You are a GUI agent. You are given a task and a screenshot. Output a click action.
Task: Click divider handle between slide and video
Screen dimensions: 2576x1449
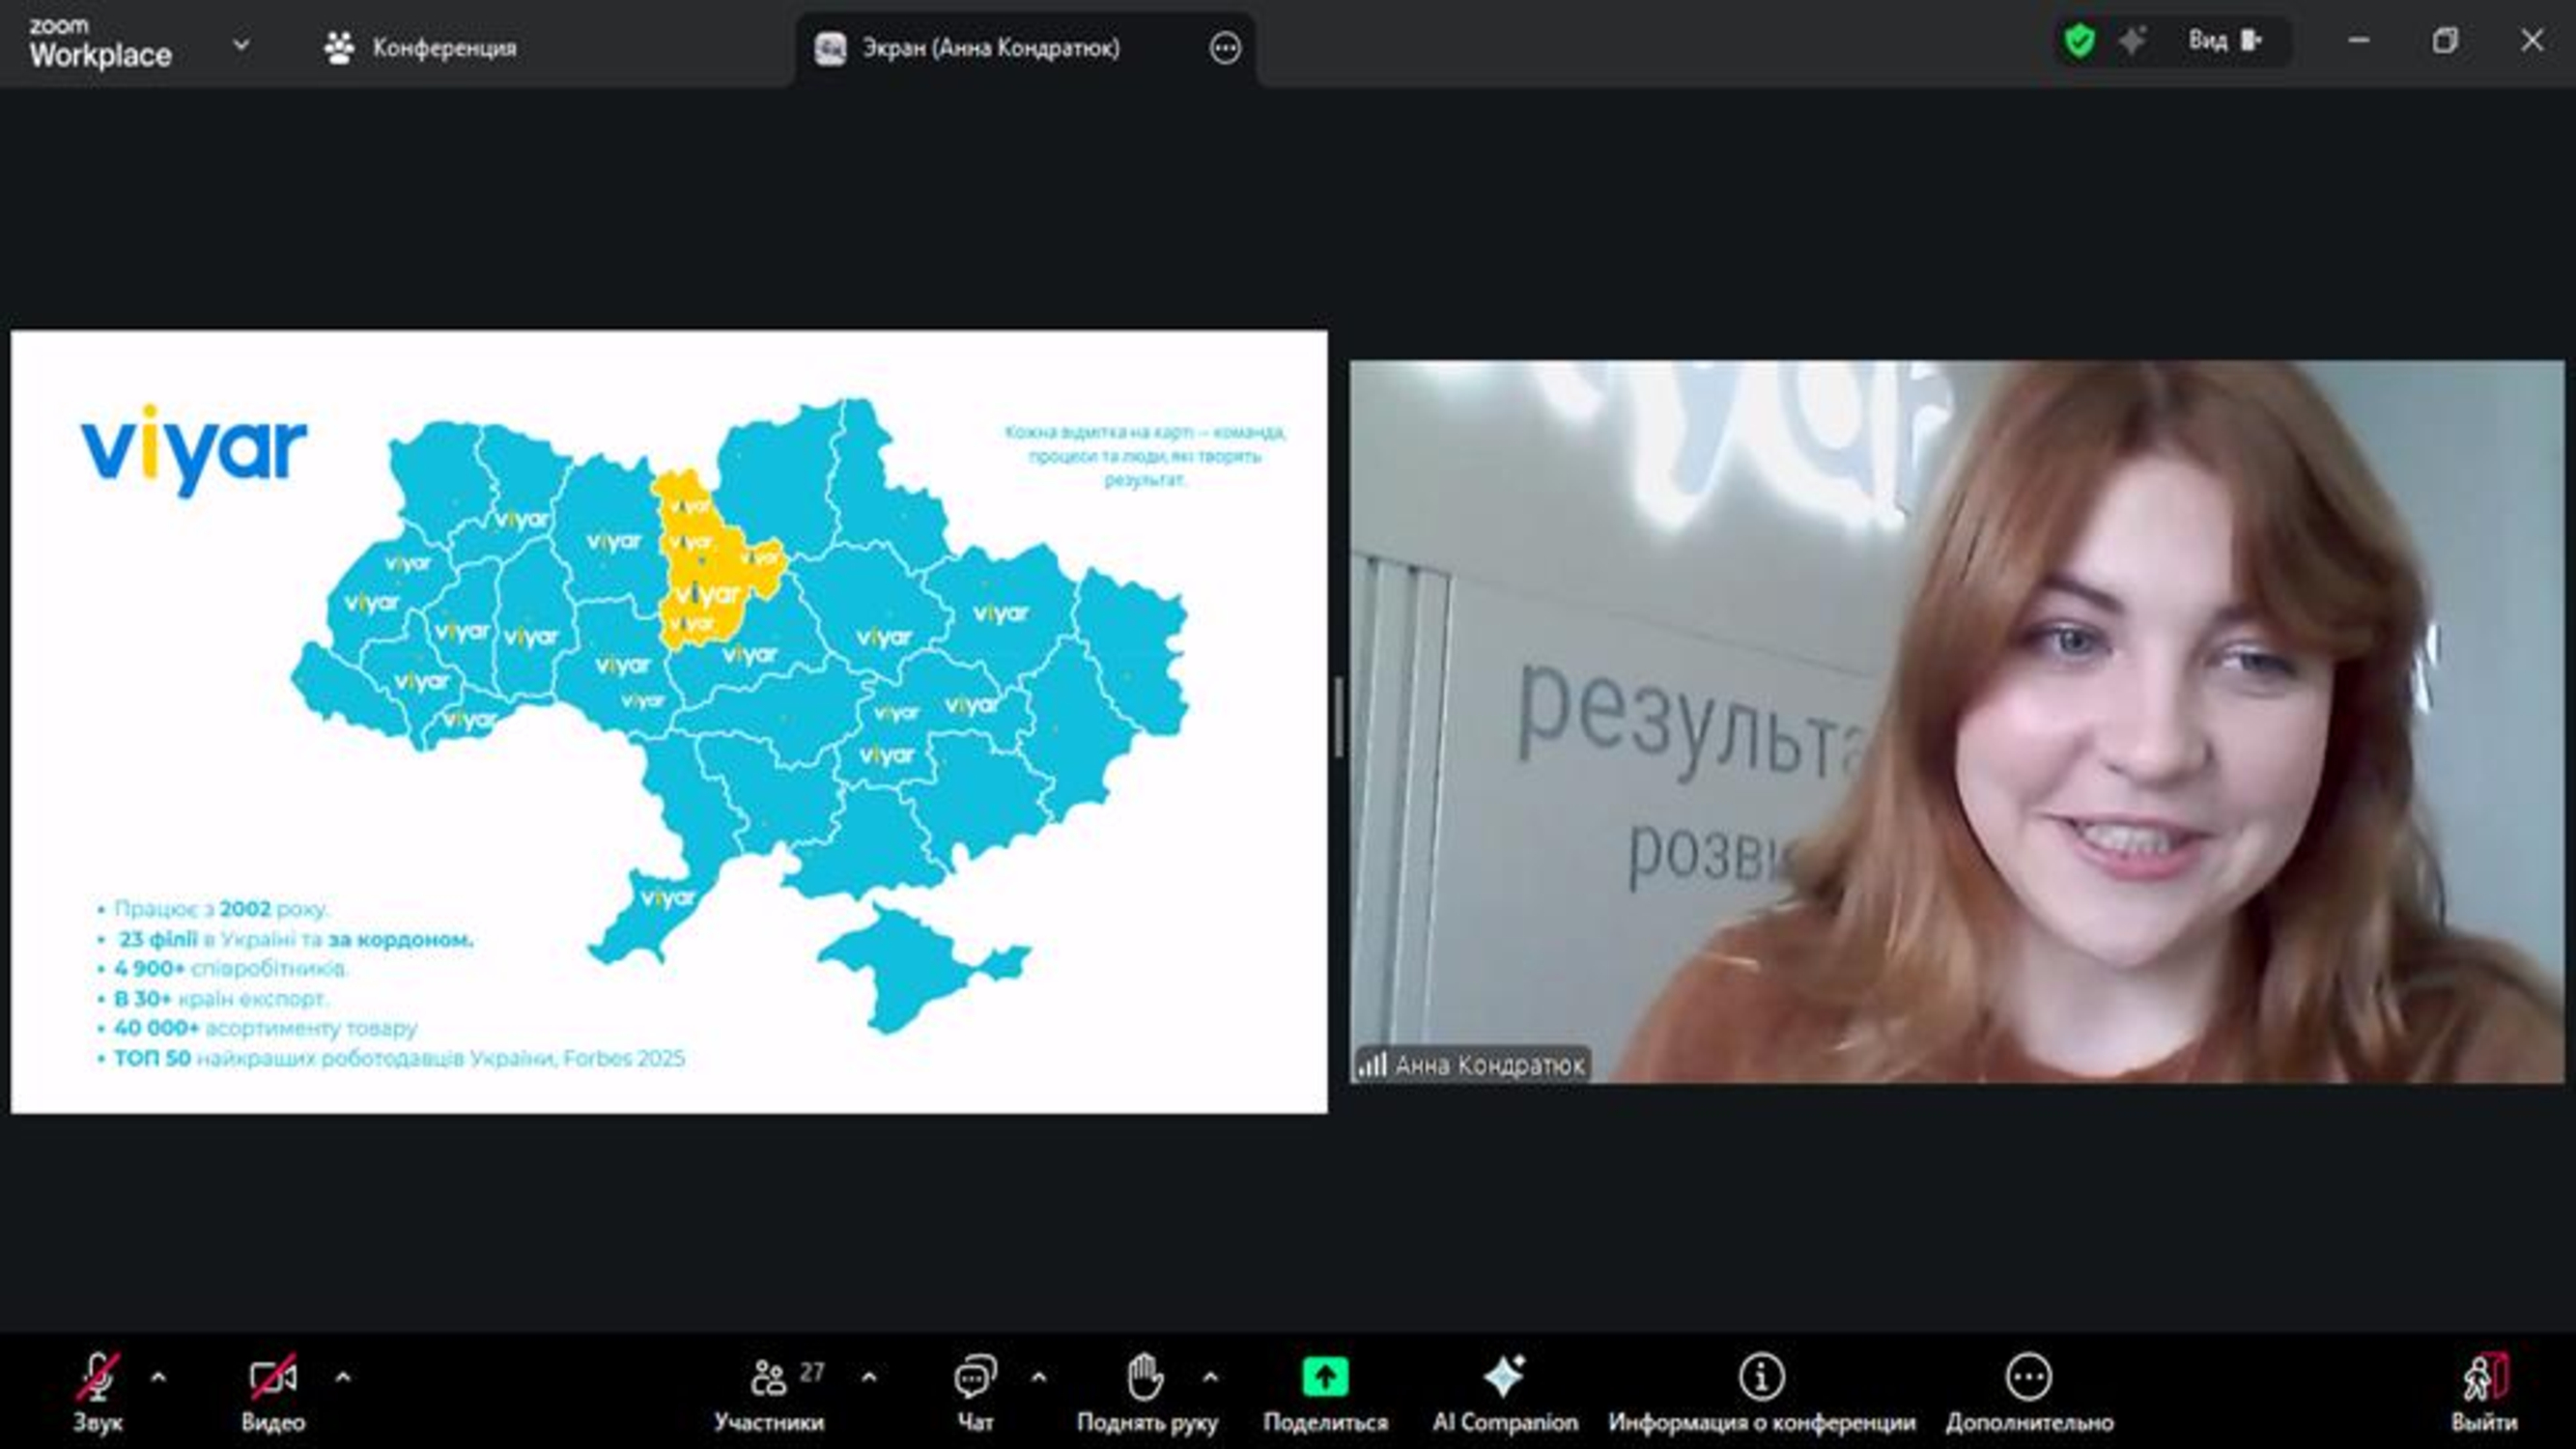[1339, 718]
